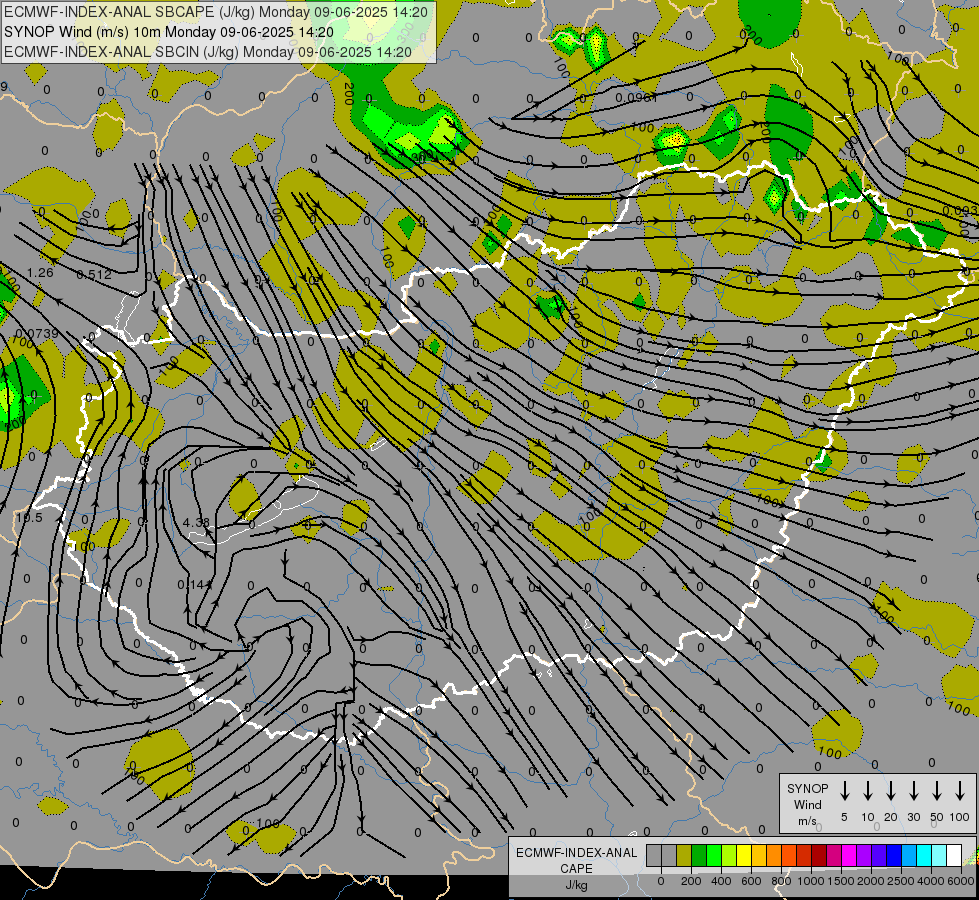The width and height of the screenshot is (979, 900).
Task: Click the 2500 tick label on CAPE scale
Action: (901, 881)
